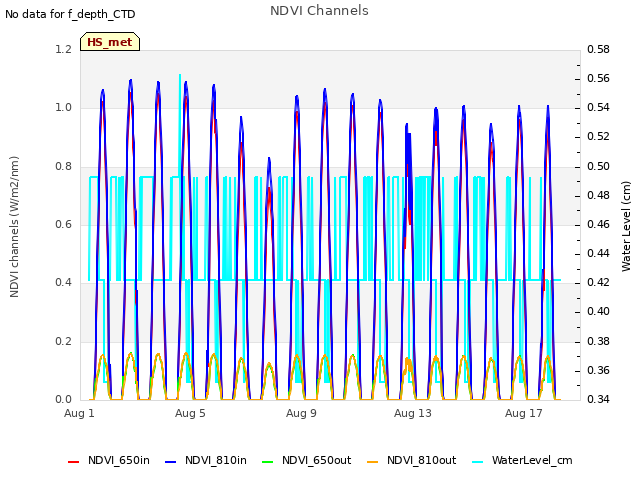This screenshot has height=480, width=640.
Task: Select the NDVI Channels chart title
Action: (319, 11)
